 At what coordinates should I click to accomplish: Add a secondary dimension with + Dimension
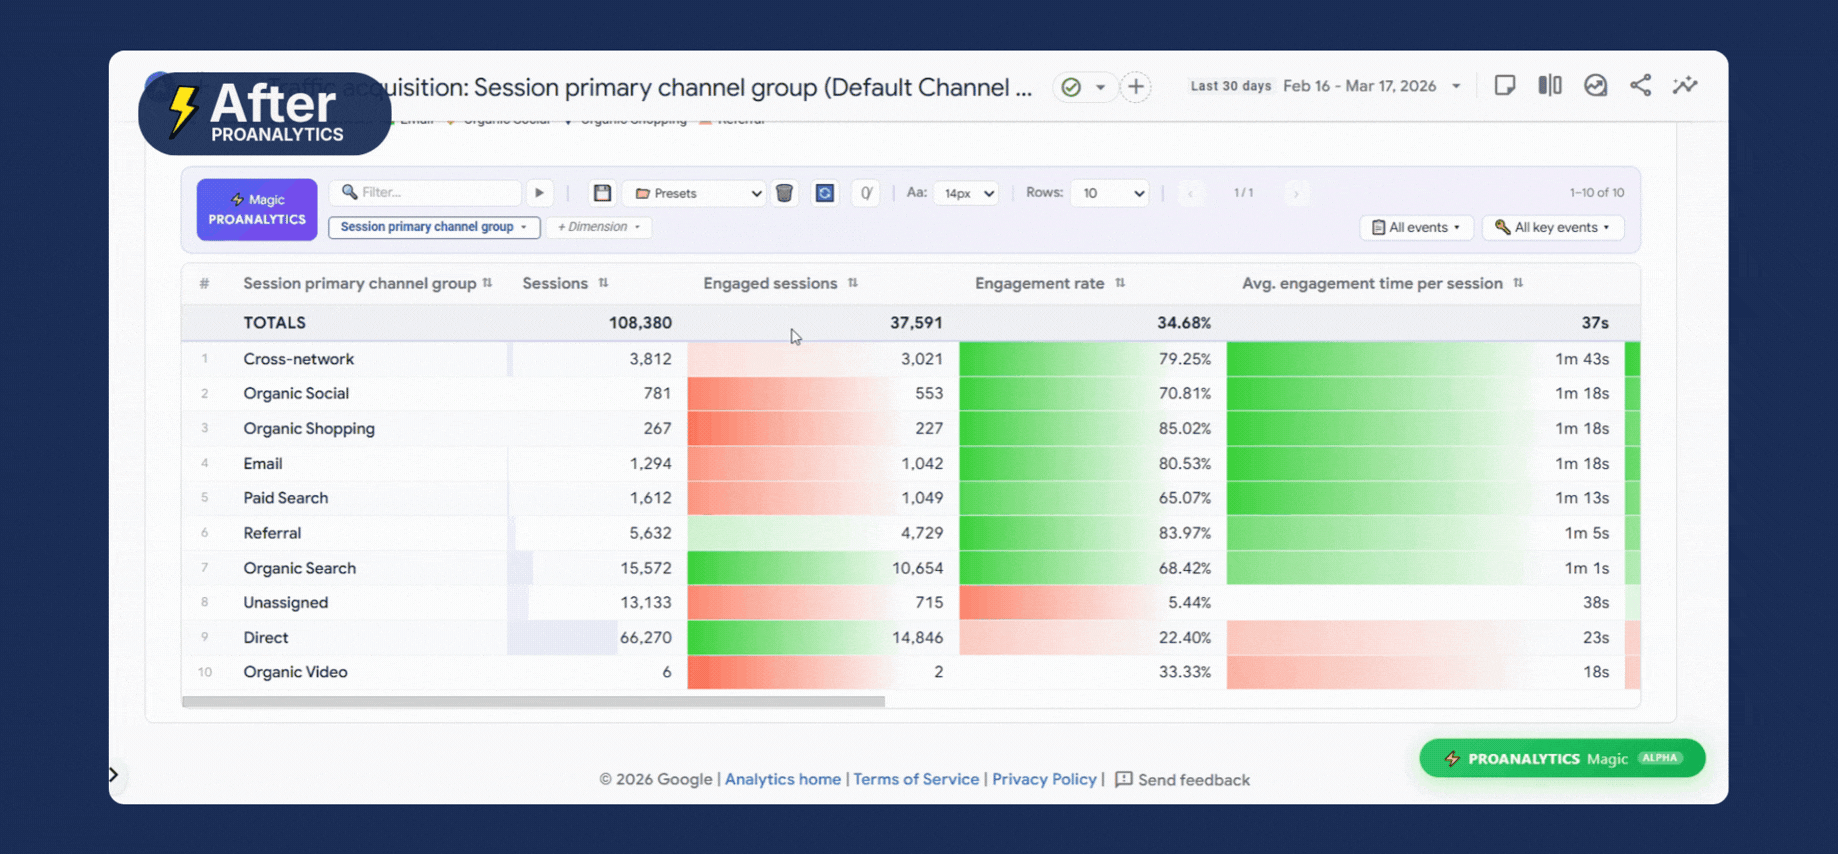point(598,227)
